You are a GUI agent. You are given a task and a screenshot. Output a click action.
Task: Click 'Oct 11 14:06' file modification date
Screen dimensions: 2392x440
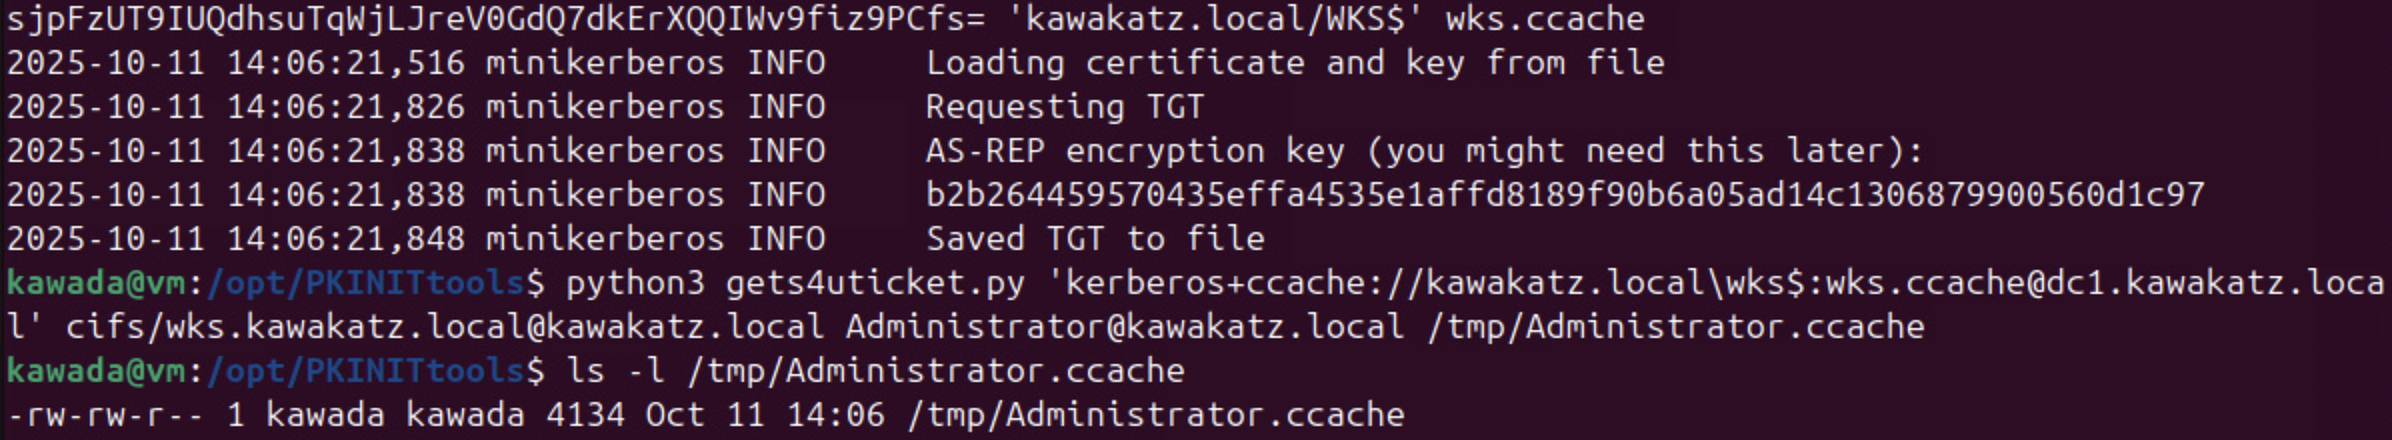click(764, 414)
